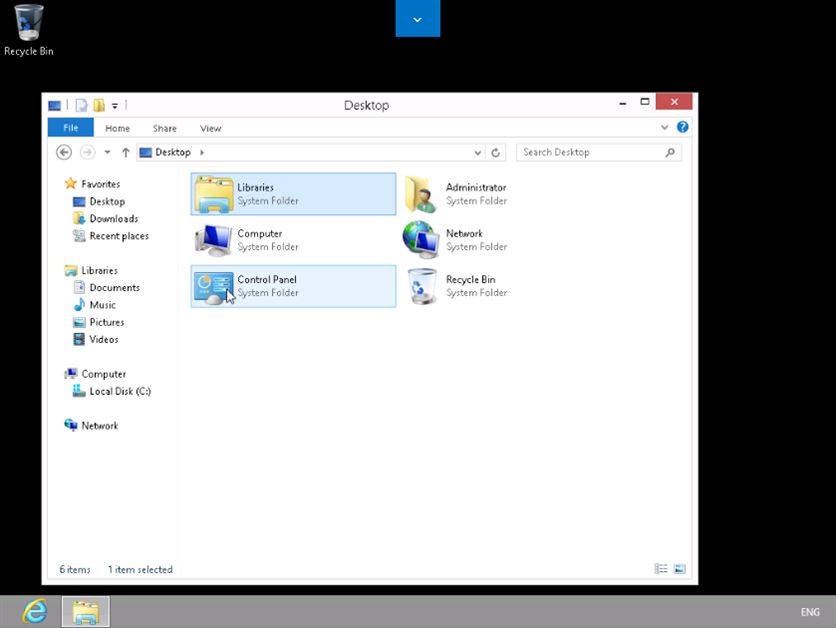
Task: Switch to Details view icon in status bar
Action: pyautogui.click(x=661, y=569)
